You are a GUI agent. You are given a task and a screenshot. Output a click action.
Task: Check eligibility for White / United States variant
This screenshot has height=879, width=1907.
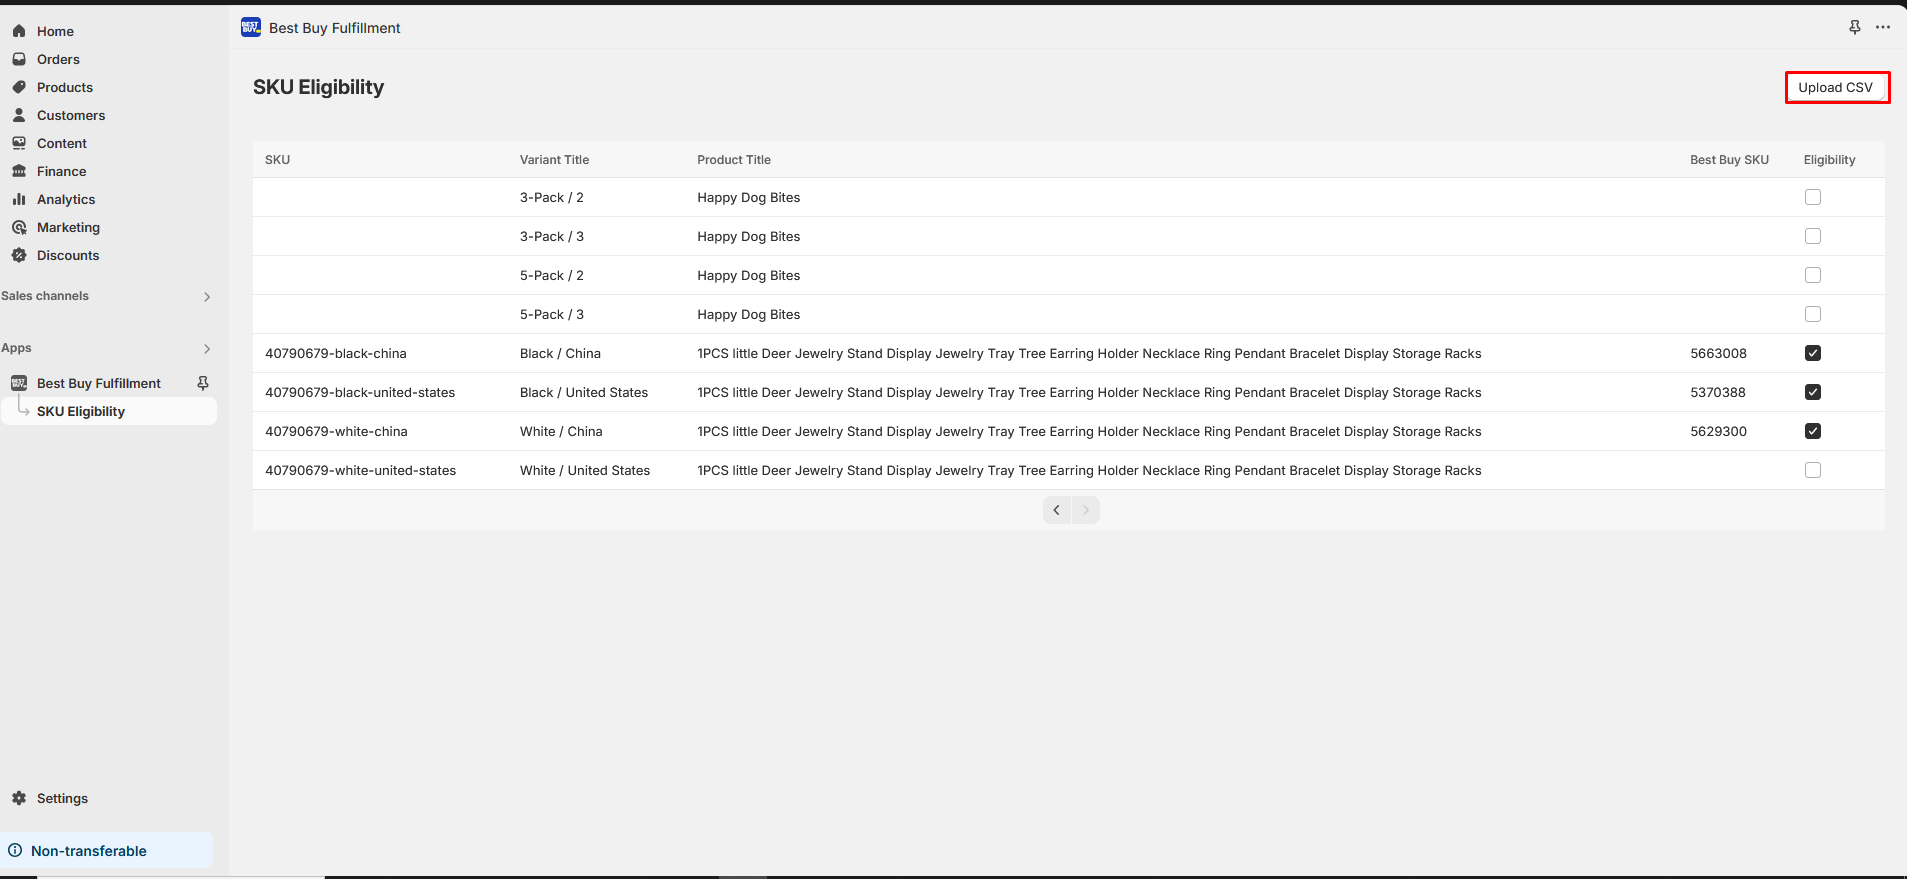[1812, 470]
